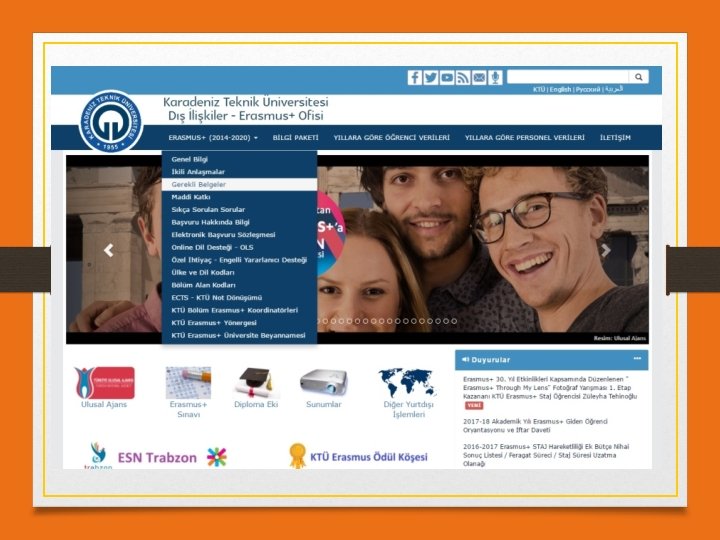This screenshot has height=540, width=720.
Task: Click inside the site search field
Action: click(x=568, y=77)
